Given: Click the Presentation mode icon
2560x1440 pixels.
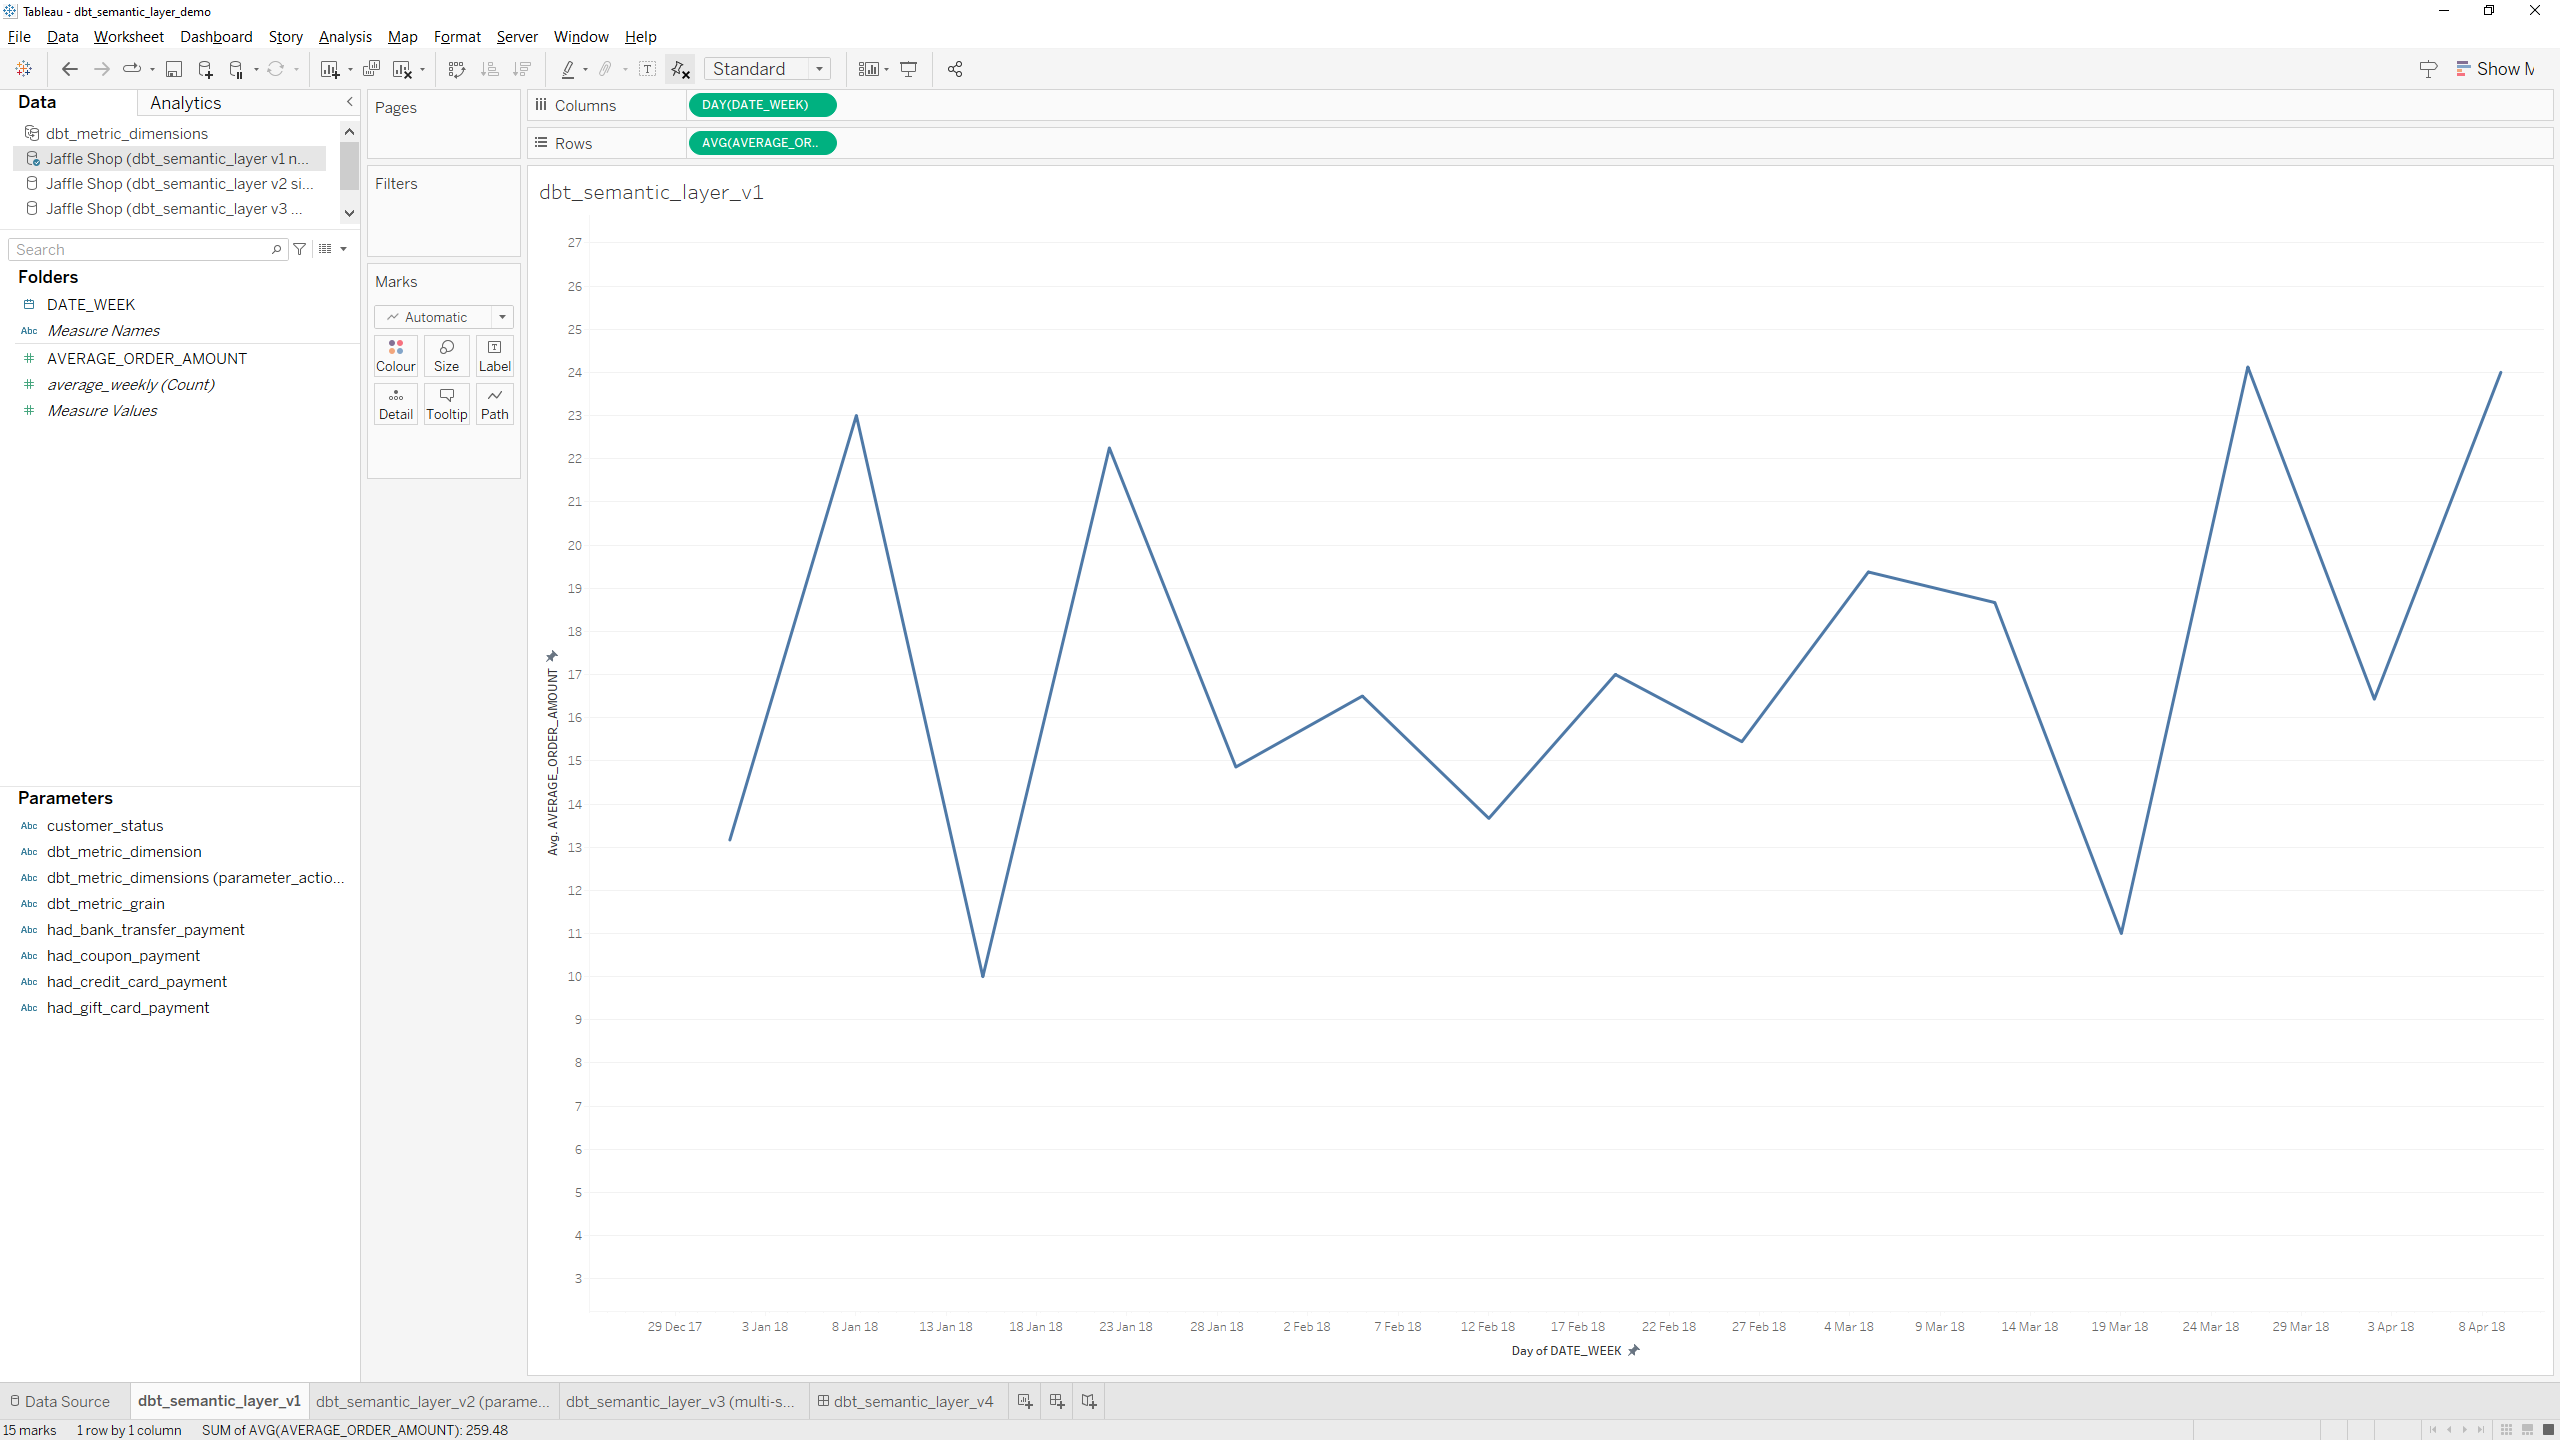Looking at the screenshot, I should (909, 69).
